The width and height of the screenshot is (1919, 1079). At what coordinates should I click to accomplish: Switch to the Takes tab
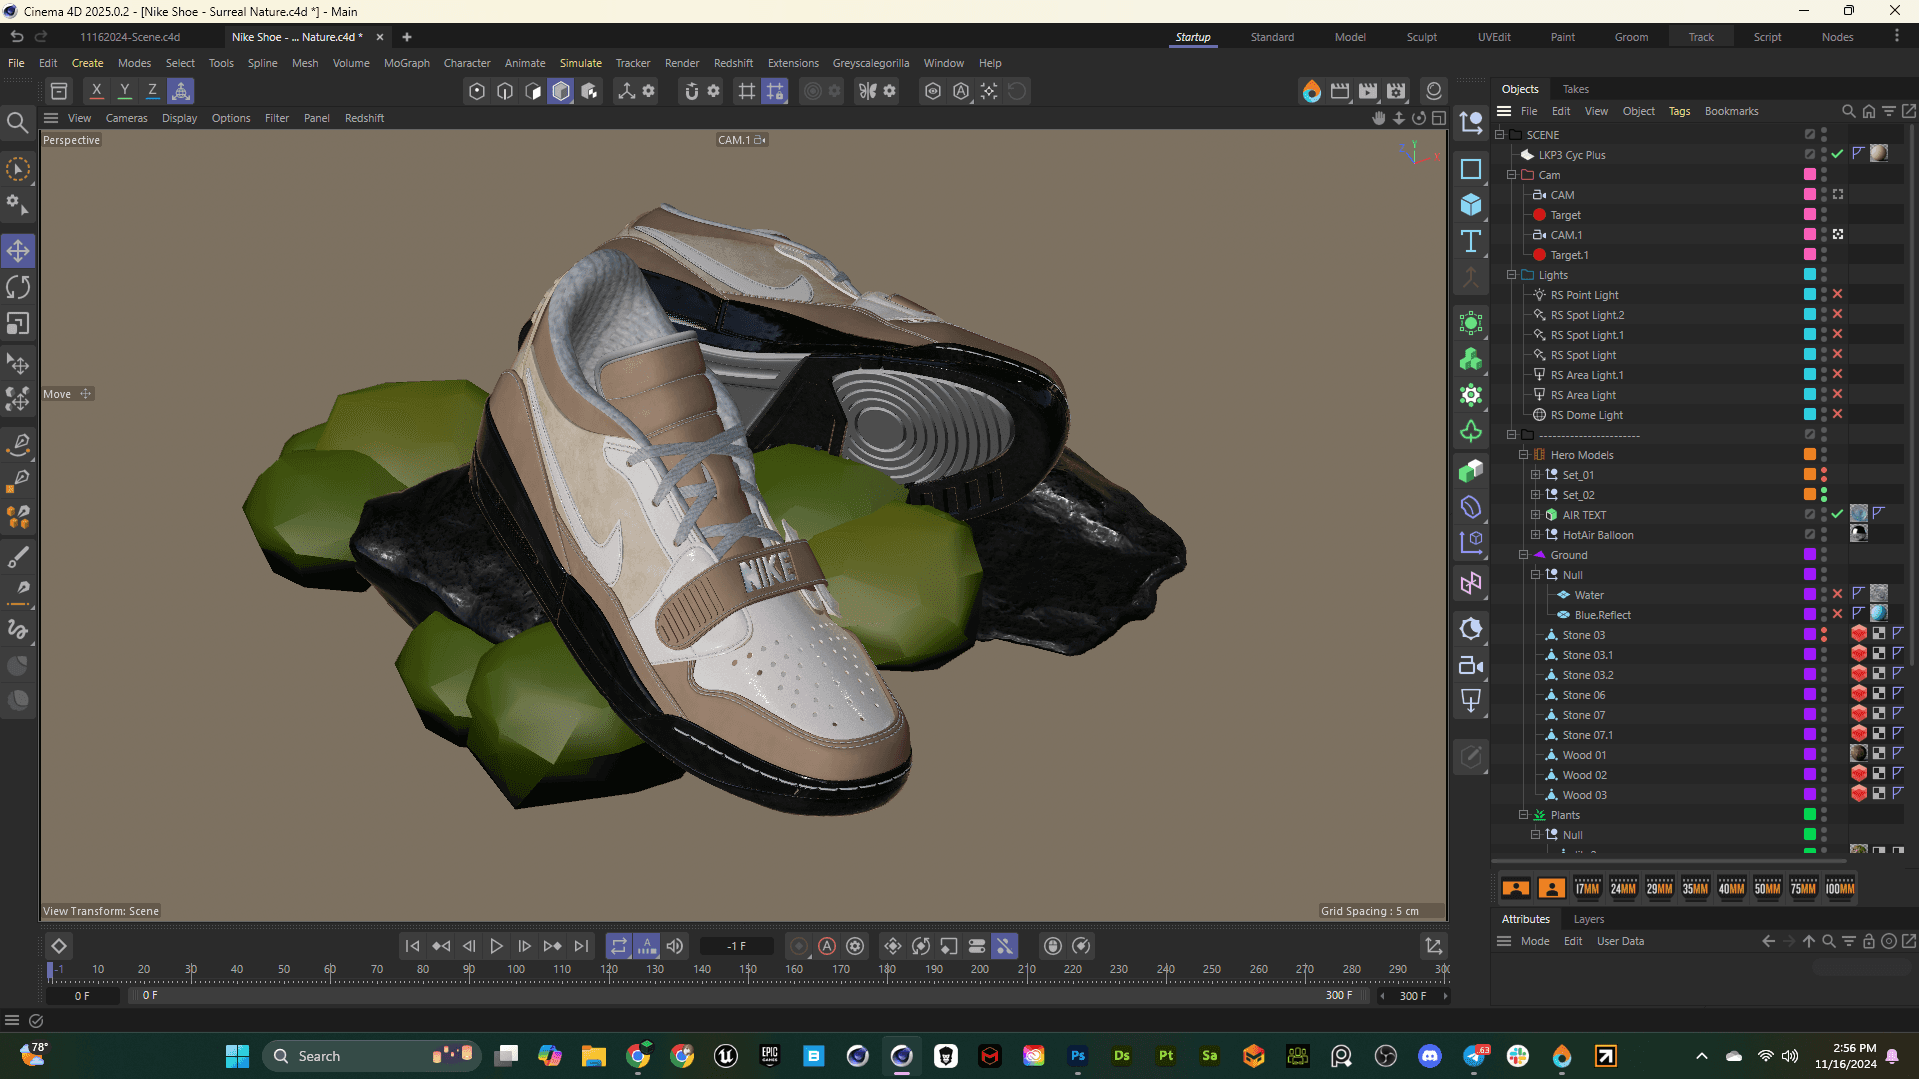click(1575, 89)
